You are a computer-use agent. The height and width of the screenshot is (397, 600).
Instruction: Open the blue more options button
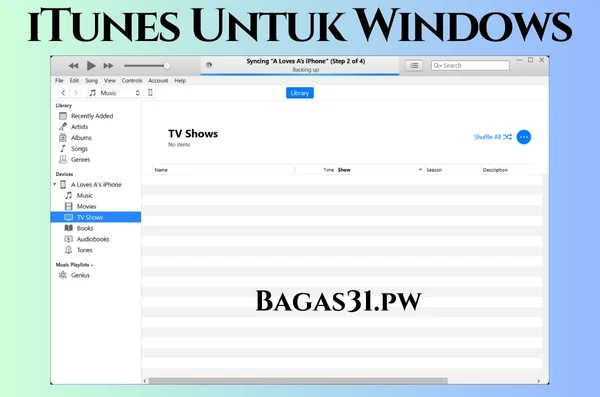tap(524, 137)
